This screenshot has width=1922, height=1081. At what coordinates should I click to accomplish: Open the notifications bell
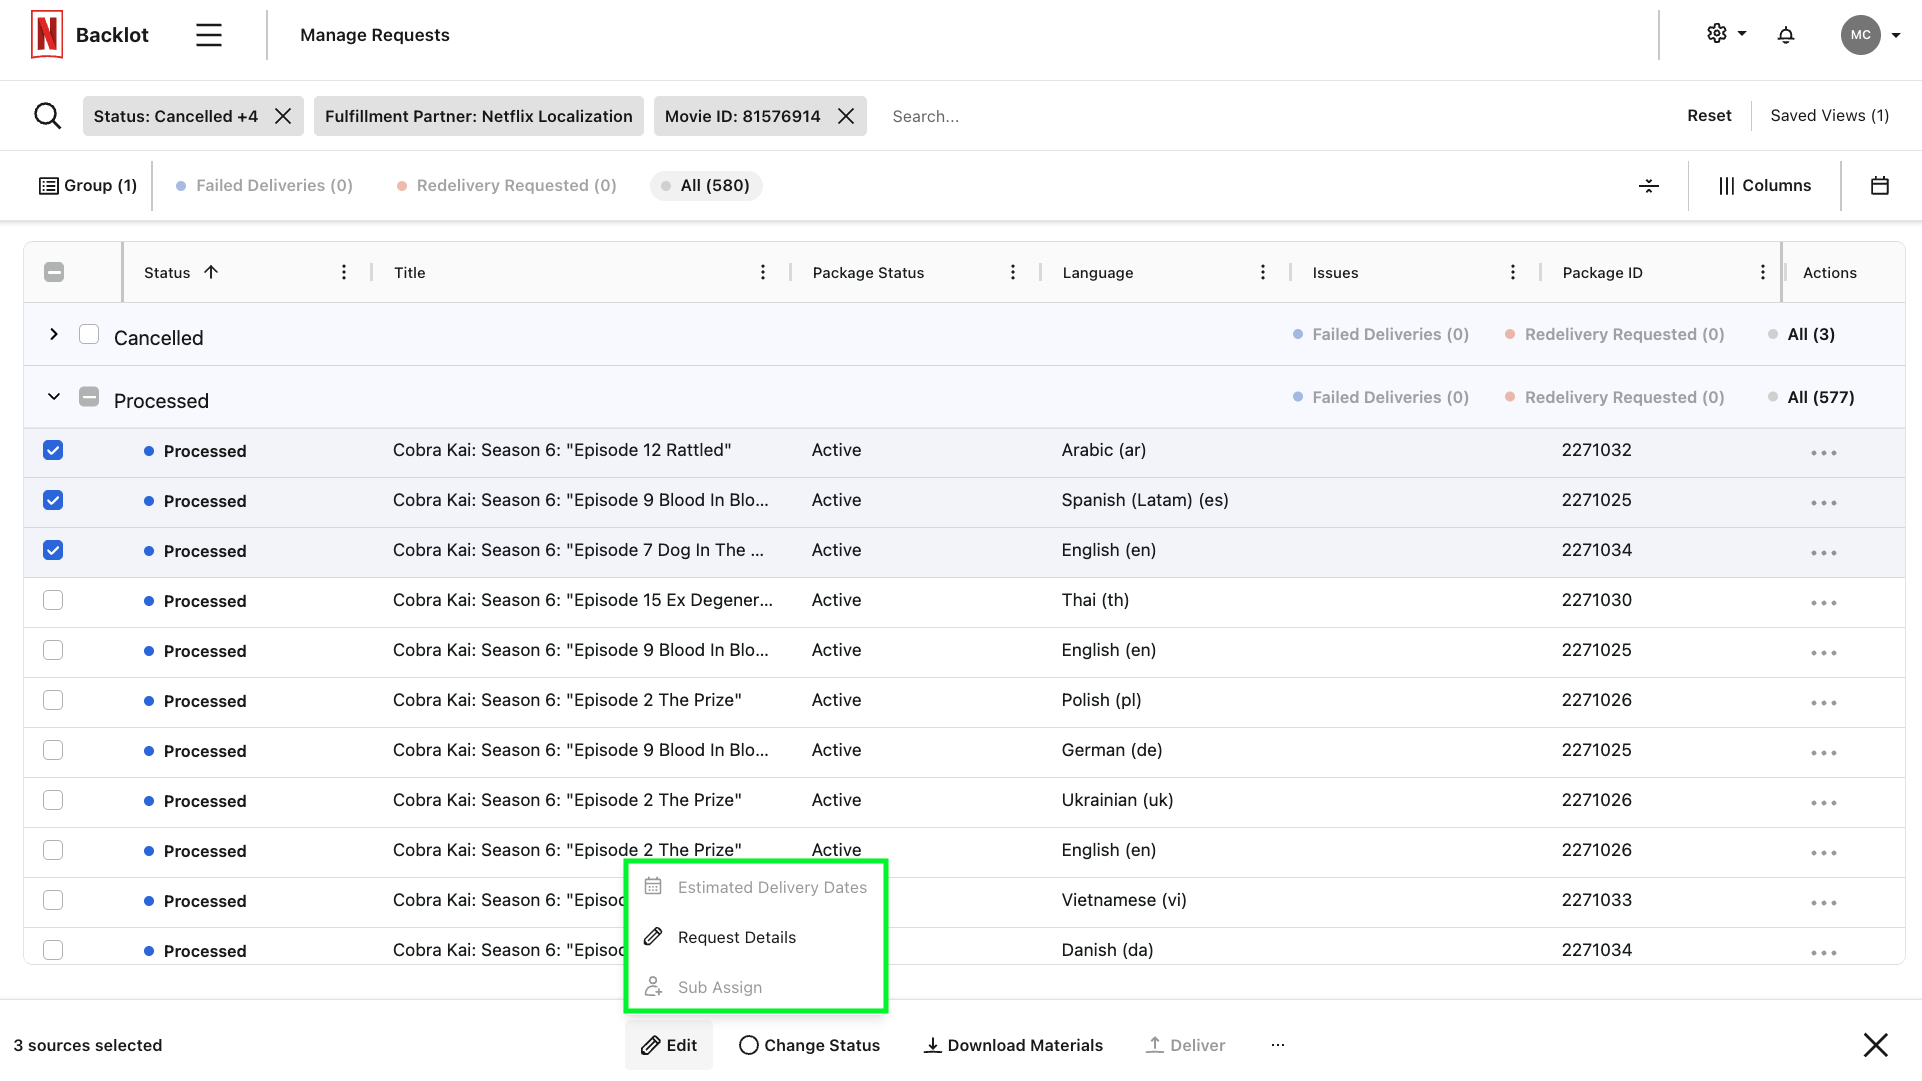[1785, 35]
